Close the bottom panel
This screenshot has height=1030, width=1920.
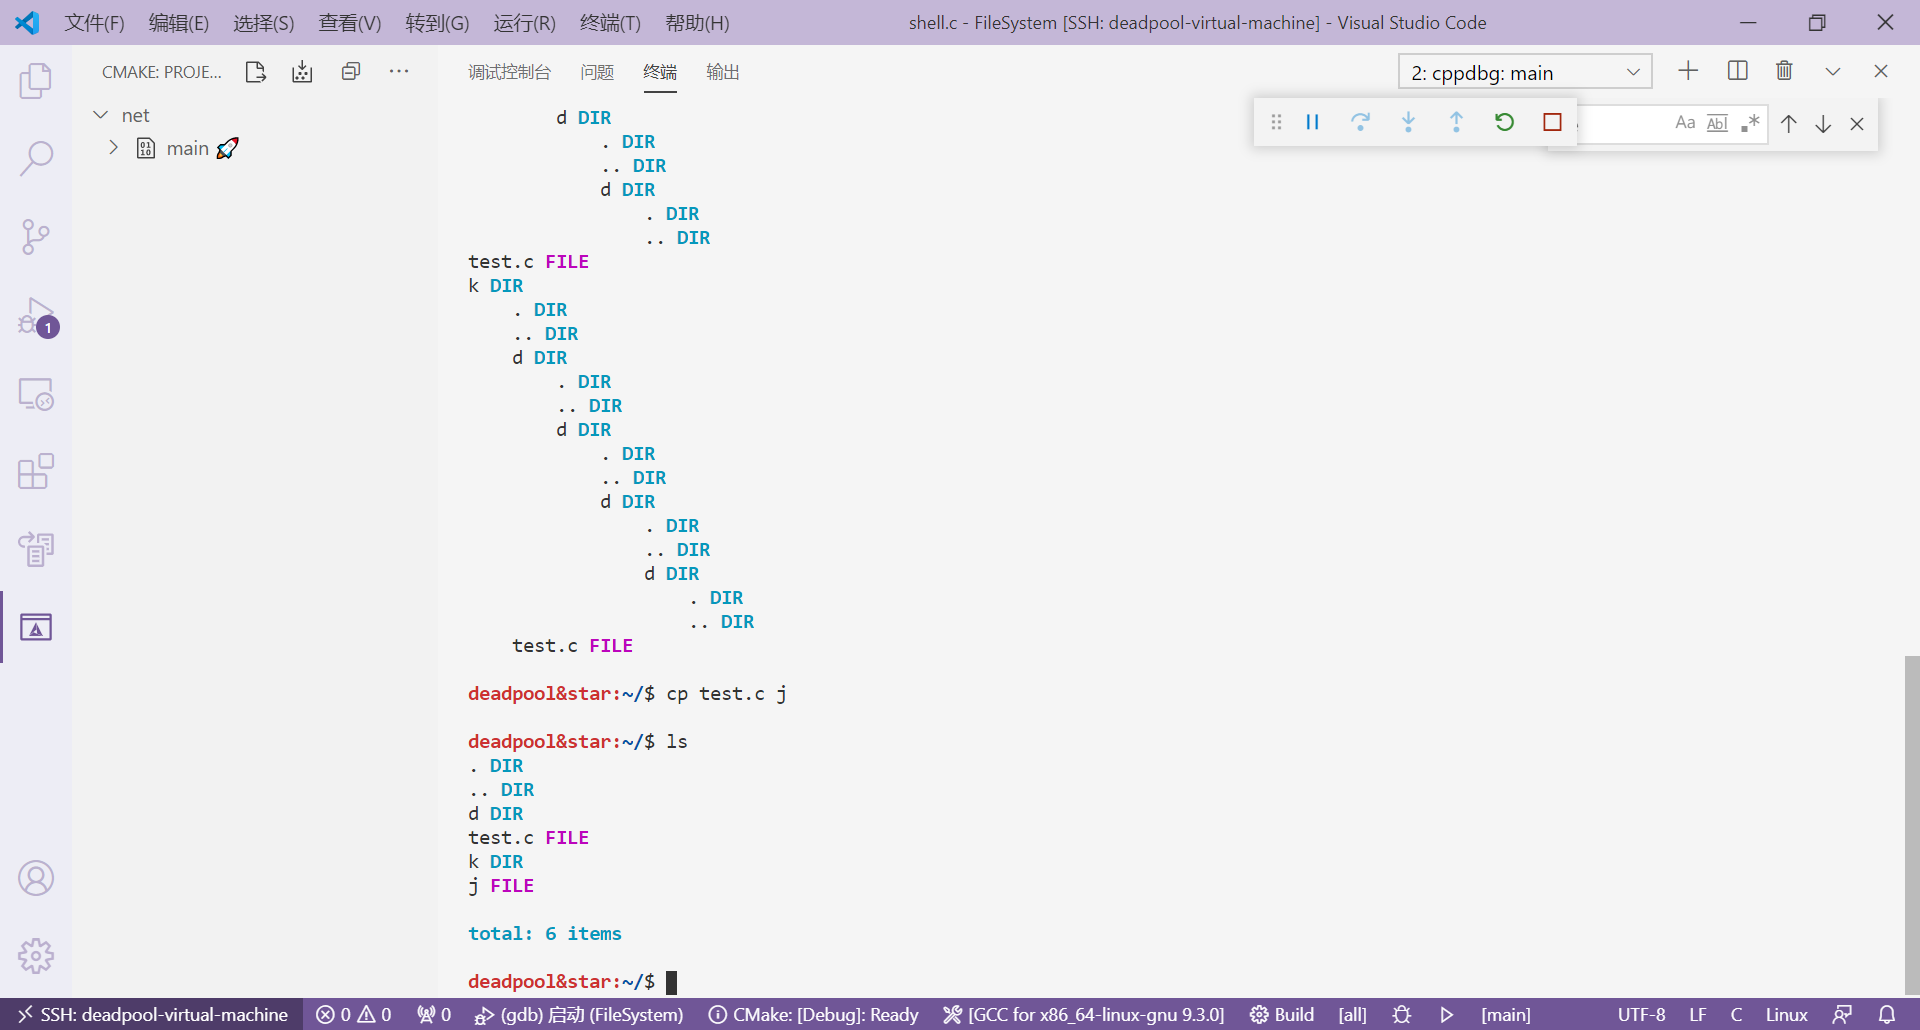1881,71
